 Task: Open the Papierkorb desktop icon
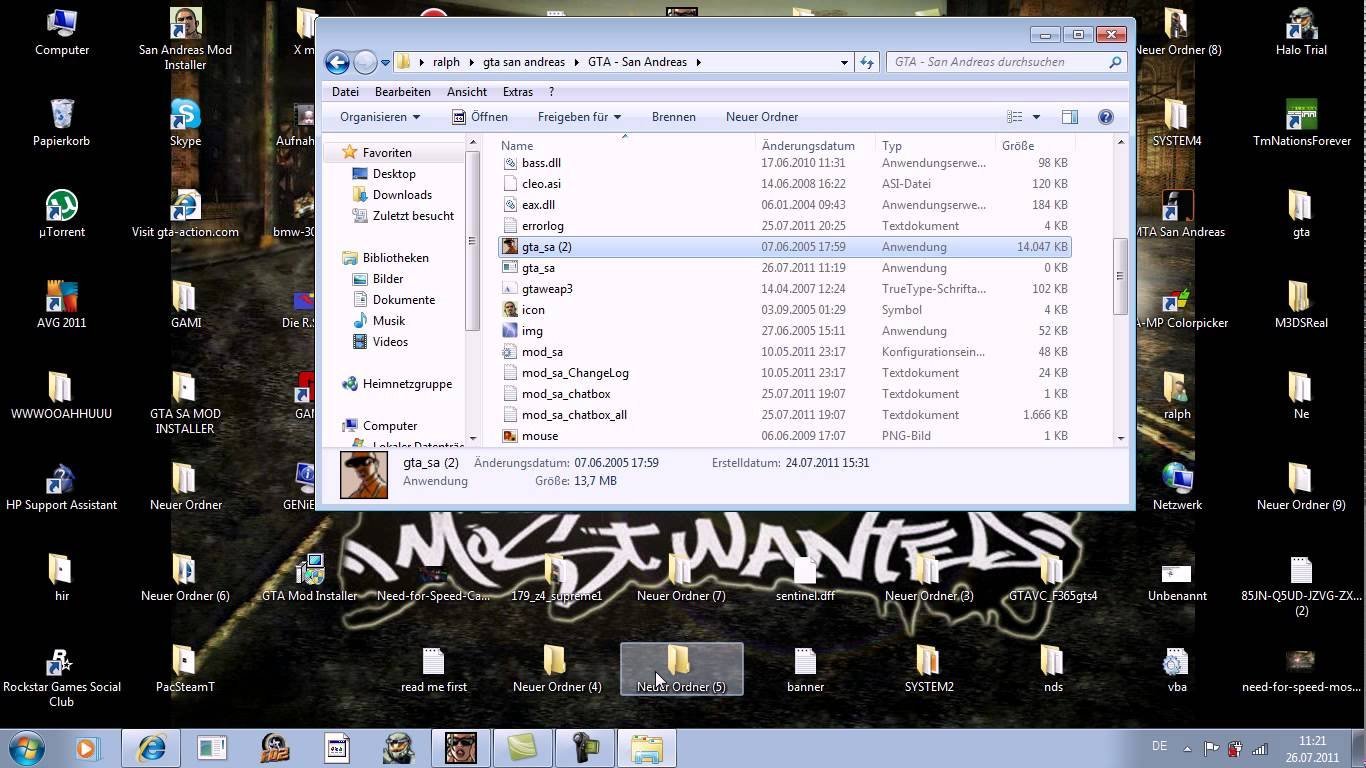pos(62,124)
